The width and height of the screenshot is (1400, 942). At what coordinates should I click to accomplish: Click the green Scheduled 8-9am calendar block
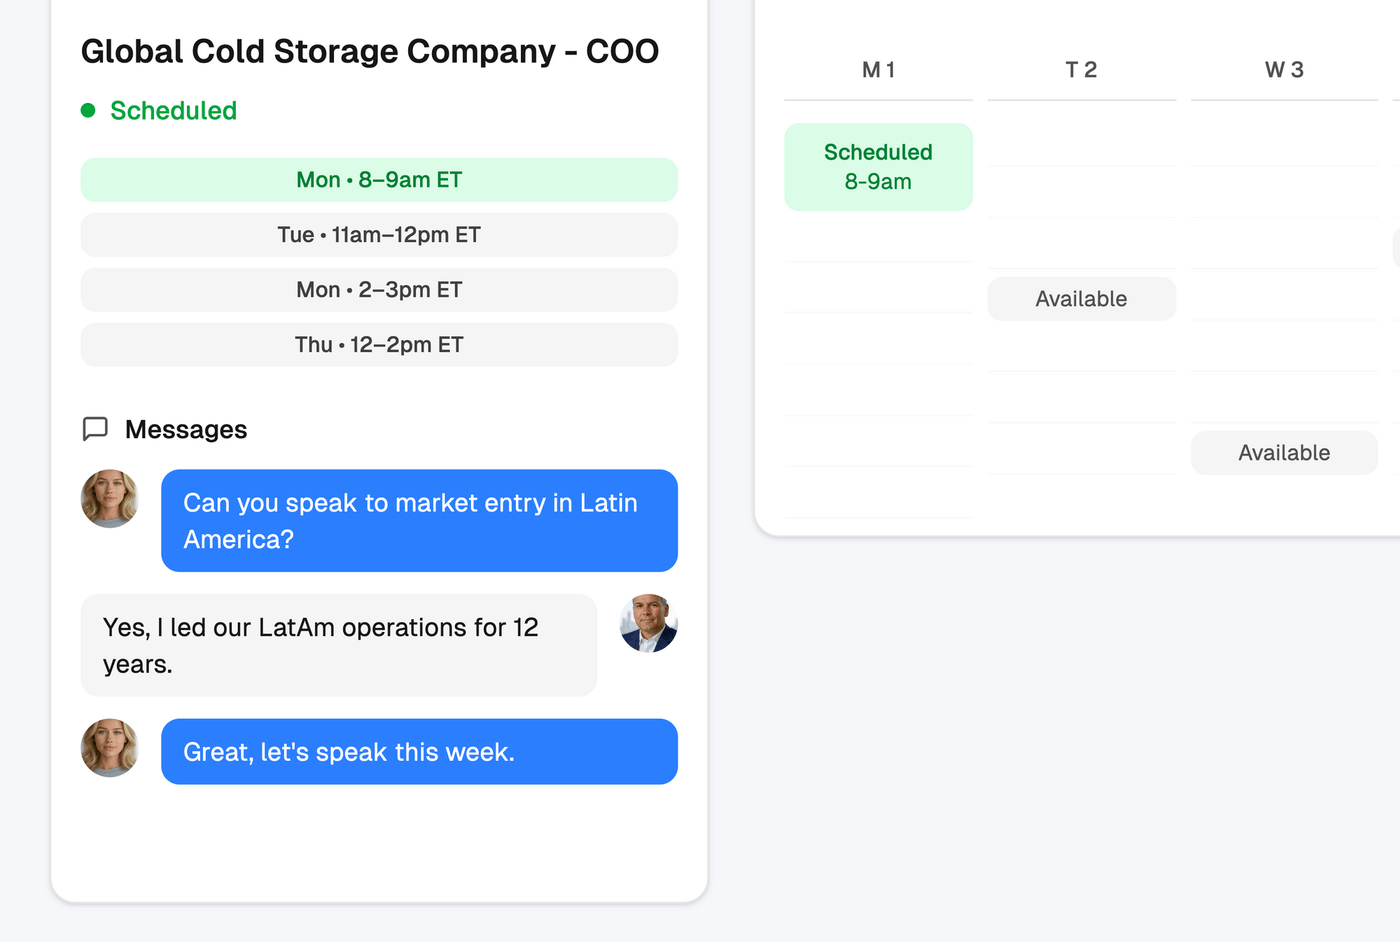pos(878,166)
